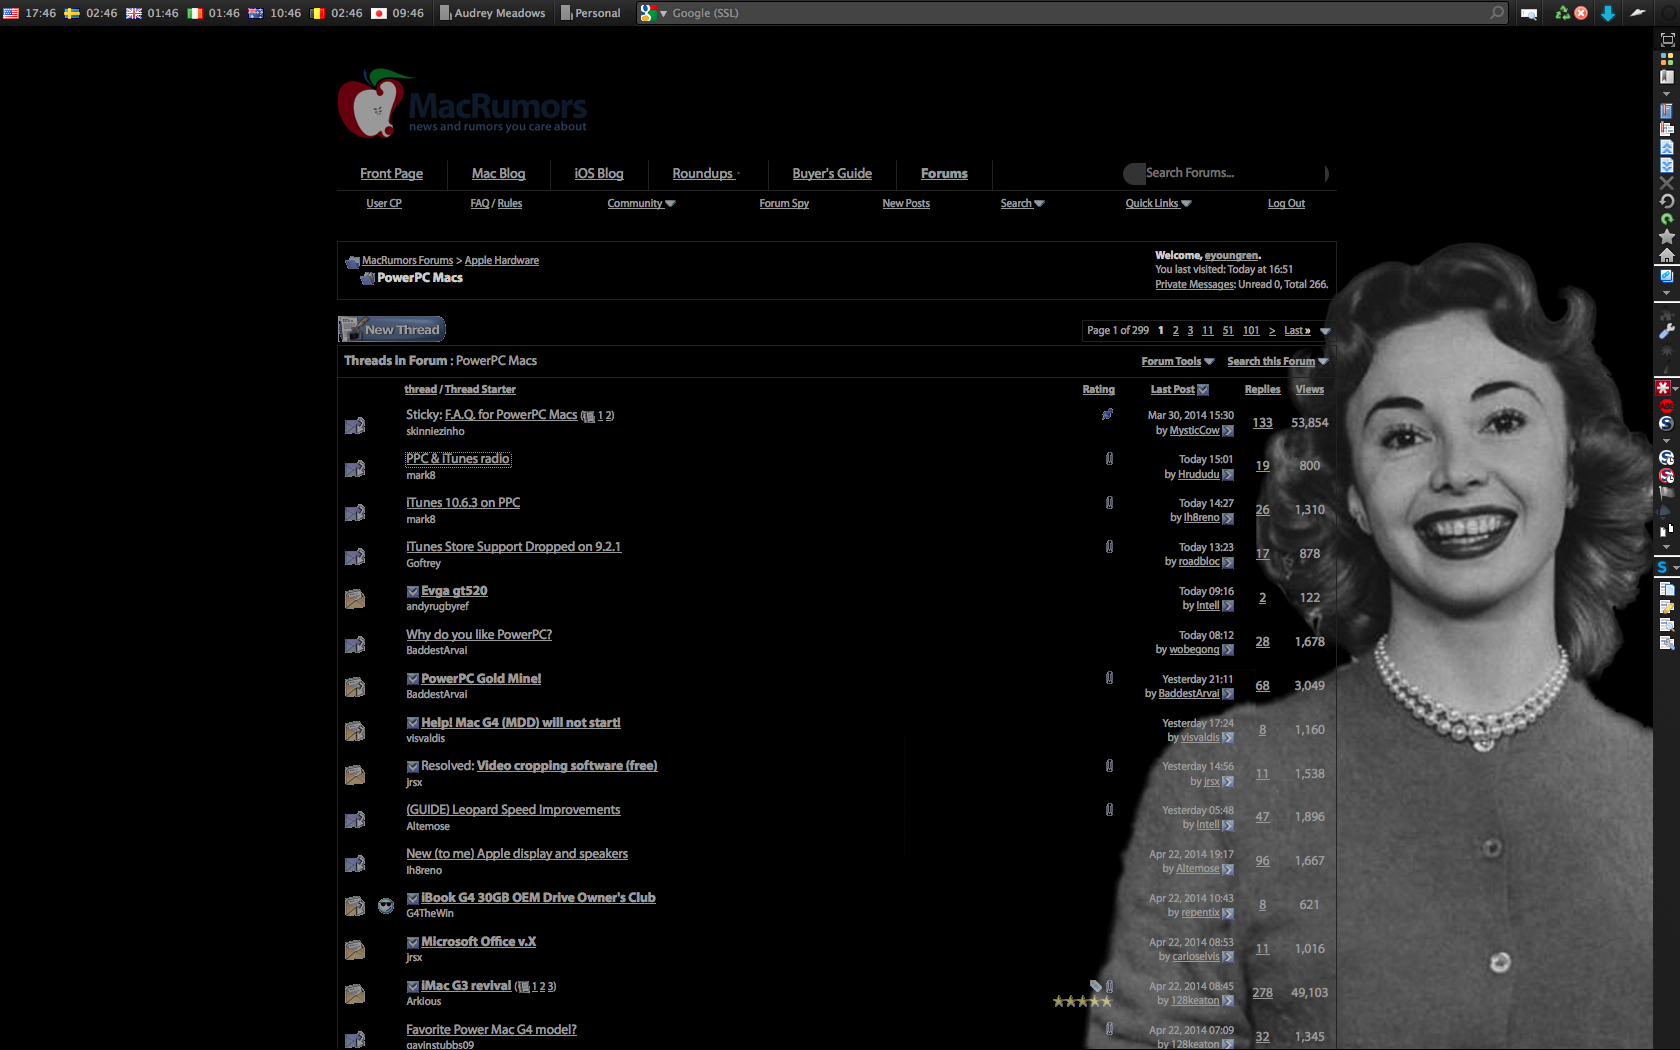Viewport: 1680px width, 1050px height.
Task: Open the Audrey Meadows bookmark
Action: 493,13
